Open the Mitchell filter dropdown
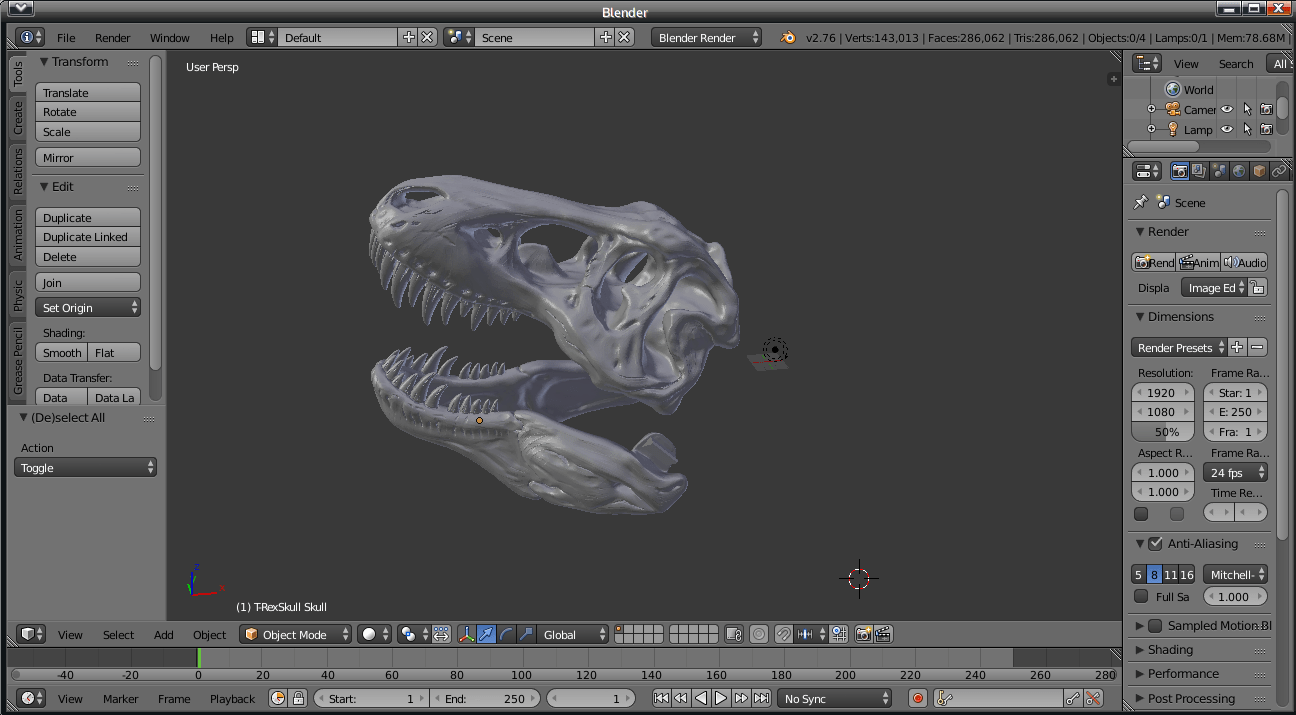Image resolution: width=1296 pixels, height=715 pixels. click(1235, 574)
